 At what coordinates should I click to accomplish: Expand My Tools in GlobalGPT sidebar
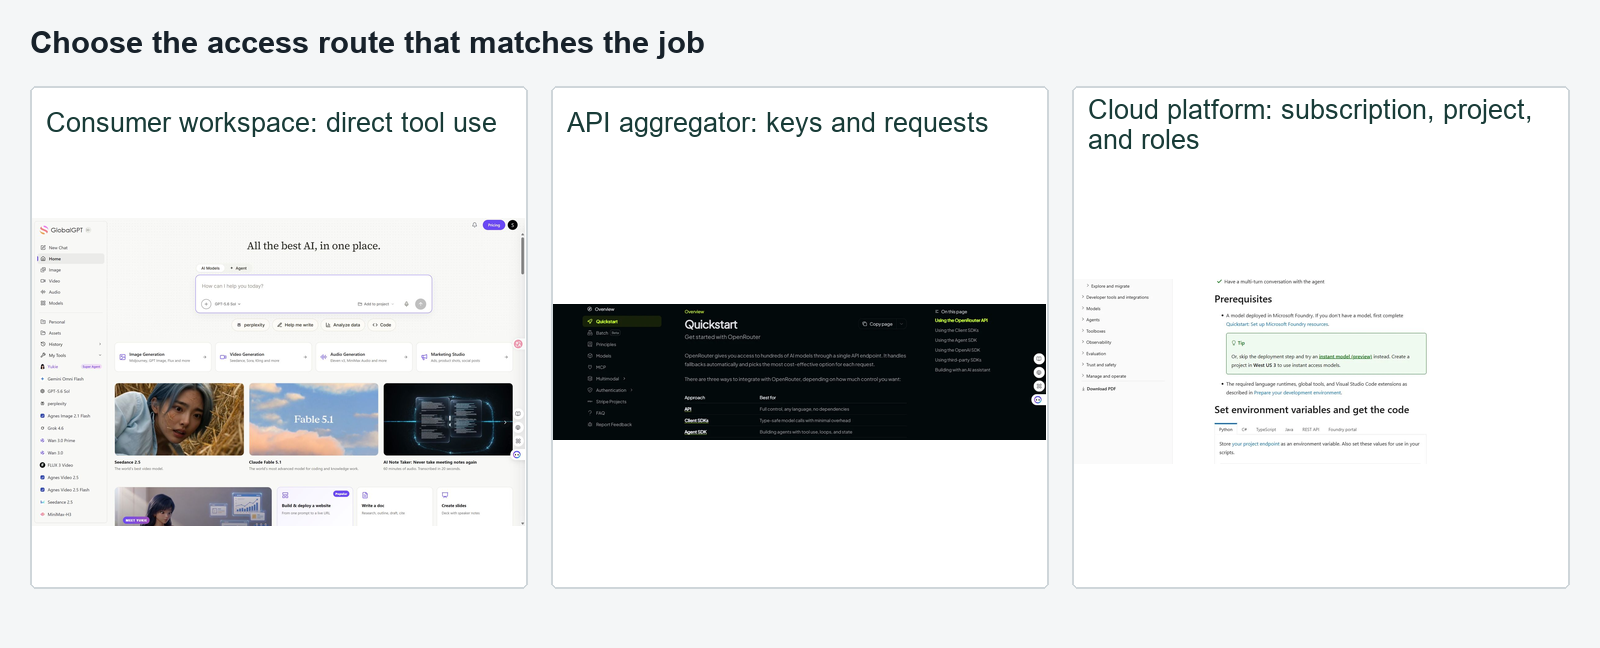[x=70, y=355]
